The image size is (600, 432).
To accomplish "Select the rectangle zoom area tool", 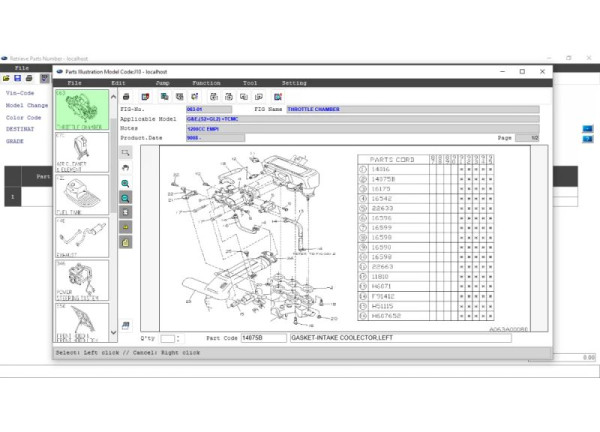I will 126,153.
